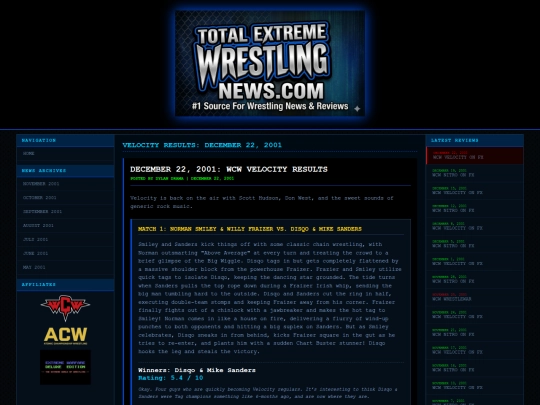Viewport: 540px width, 405px height.
Task: Click the Velocity Results: December 22, 2001 page title
Action: pyautogui.click(x=202, y=145)
